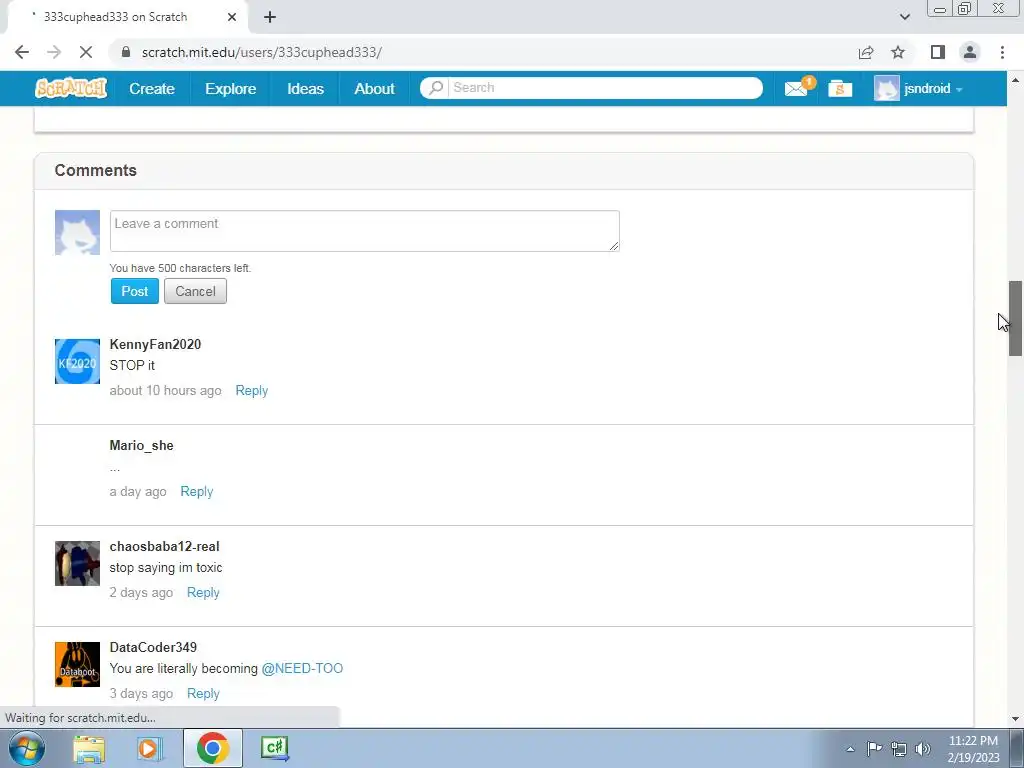Click the Cancel comment button
The image size is (1024, 768).
[195, 291]
